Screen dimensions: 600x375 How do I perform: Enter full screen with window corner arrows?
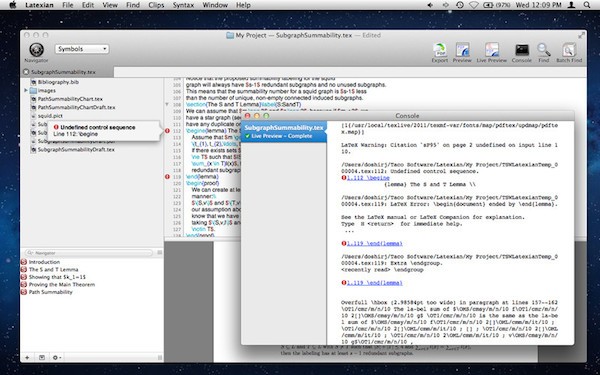tap(581, 35)
